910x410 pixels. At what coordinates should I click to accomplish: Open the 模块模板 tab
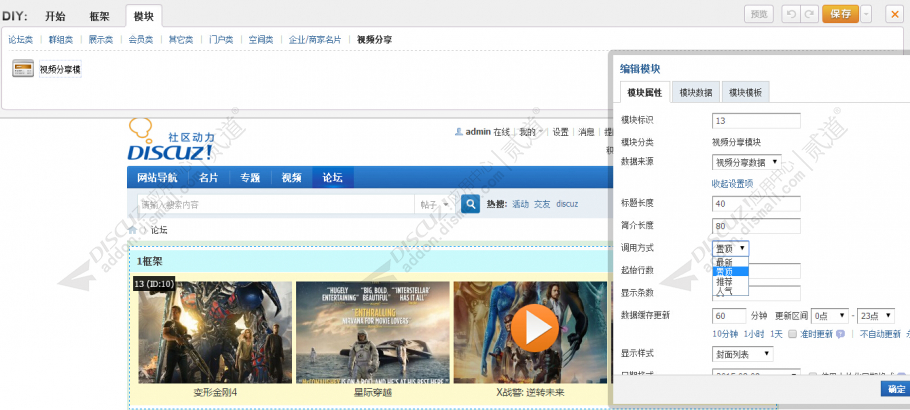pyautogui.click(x=745, y=92)
